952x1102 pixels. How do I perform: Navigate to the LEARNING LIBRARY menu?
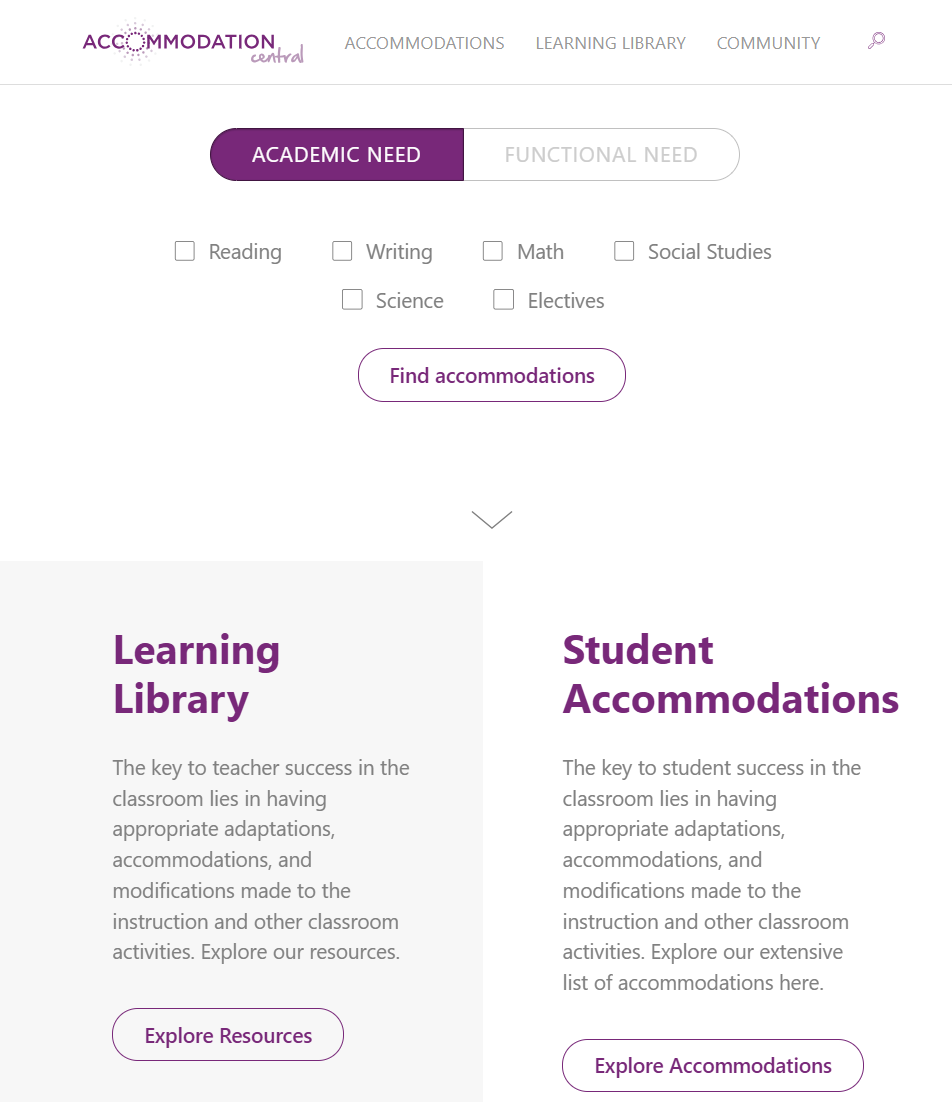click(610, 43)
